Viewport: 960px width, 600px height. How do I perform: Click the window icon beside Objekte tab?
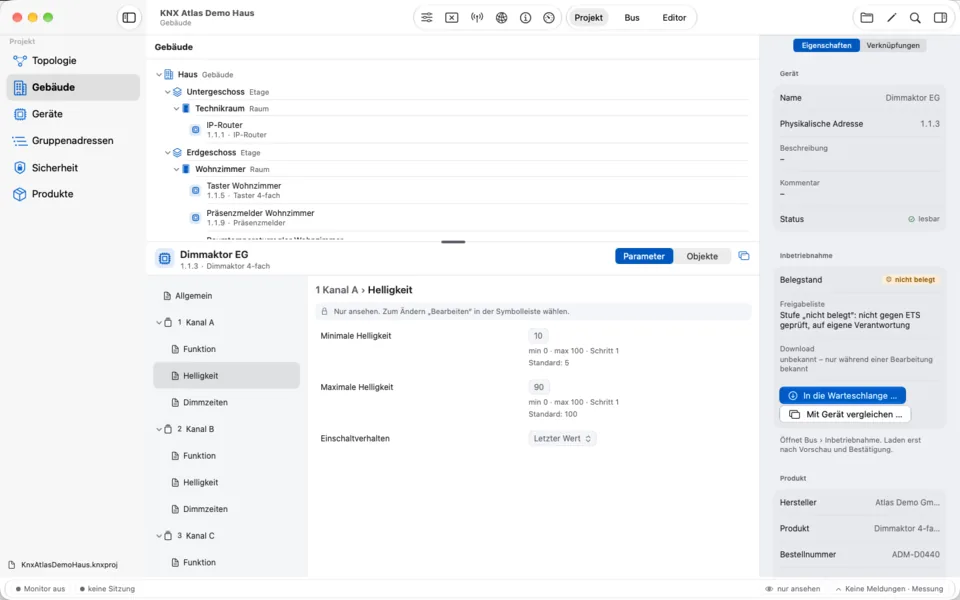tap(744, 256)
